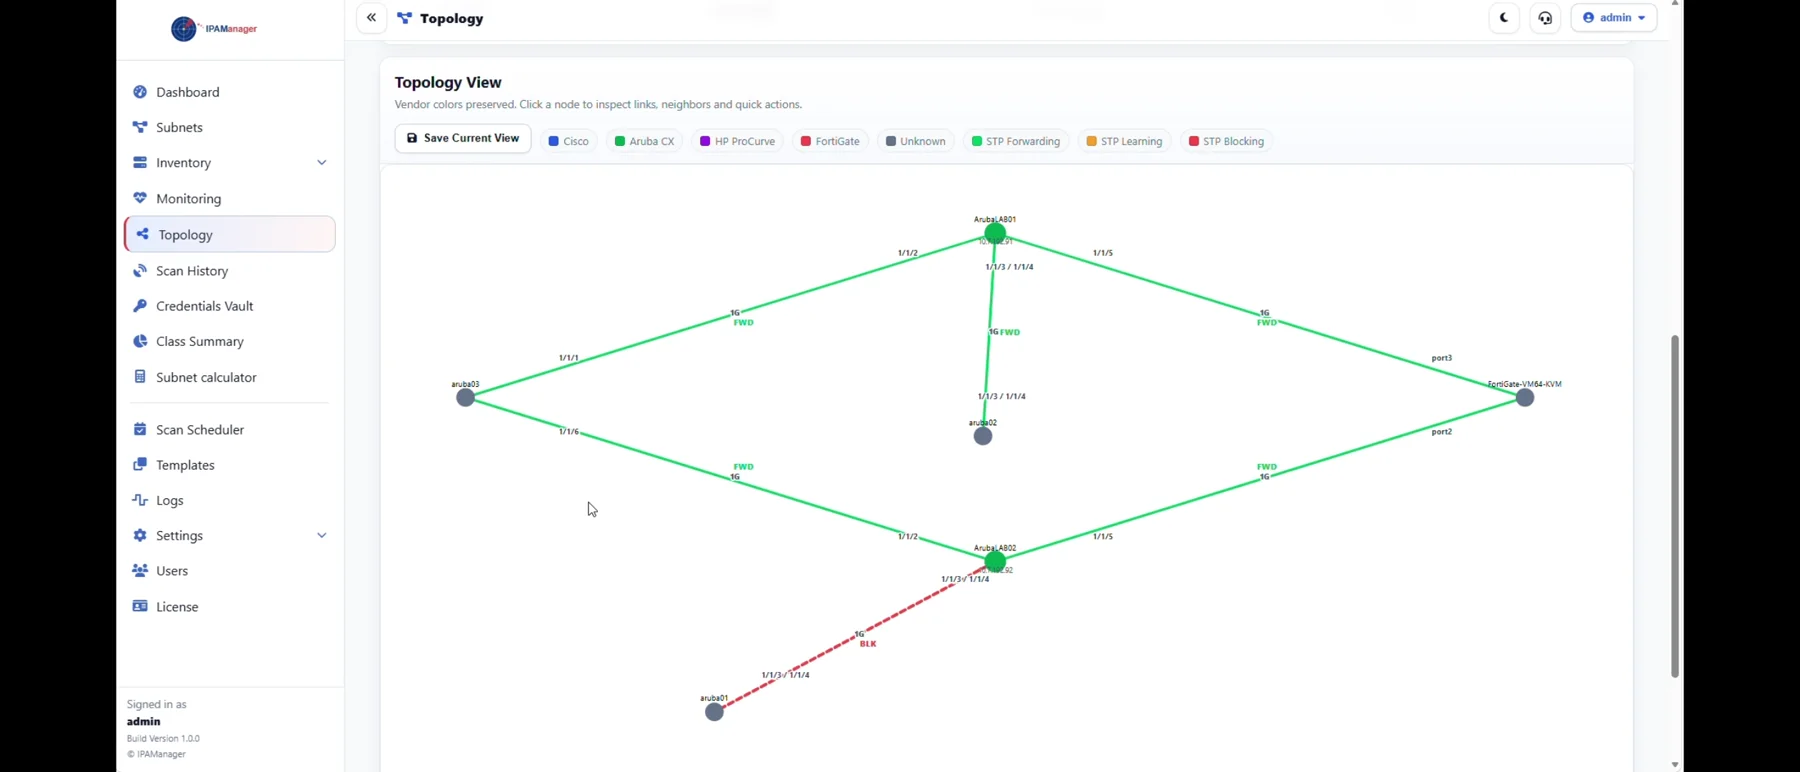The height and width of the screenshot is (772, 1800).
Task: Click the STP Blocking legend chip
Action: [x=1226, y=141]
